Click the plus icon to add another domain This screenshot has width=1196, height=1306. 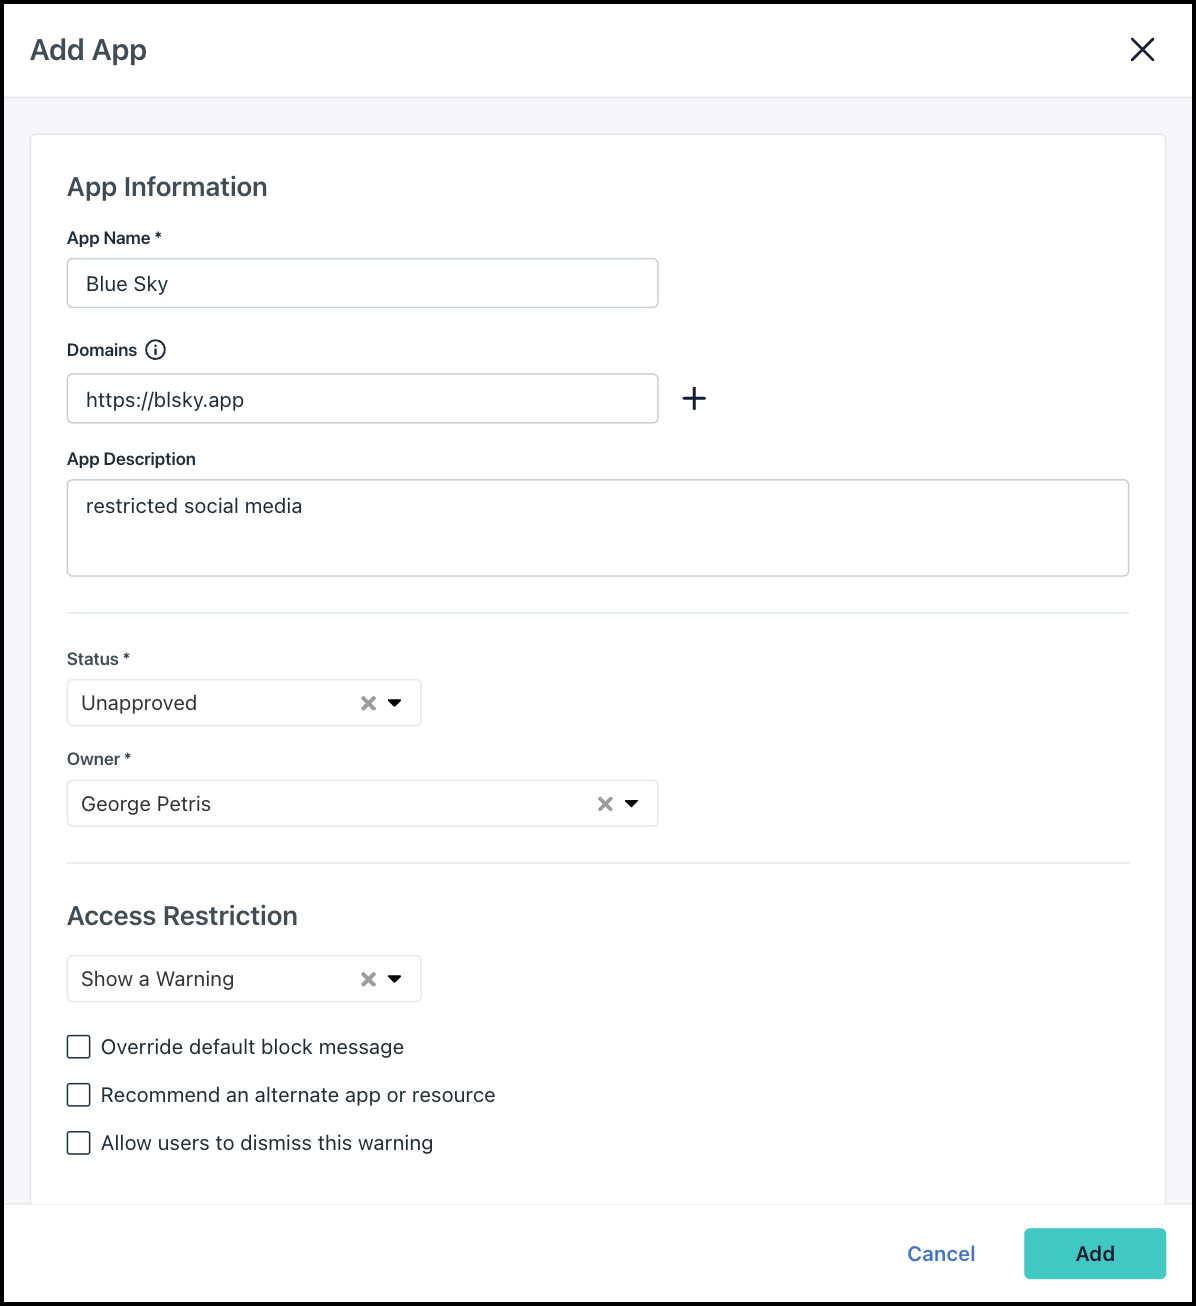tap(694, 398)
